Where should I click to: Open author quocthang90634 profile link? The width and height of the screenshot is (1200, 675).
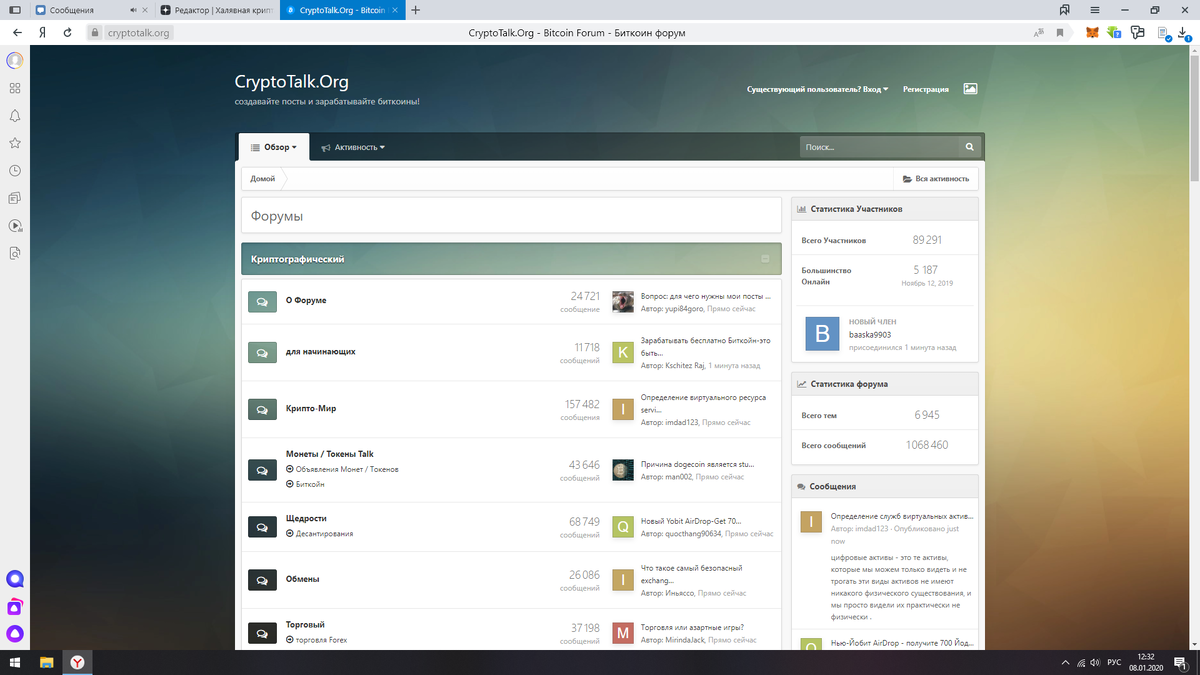pos(692,534)
